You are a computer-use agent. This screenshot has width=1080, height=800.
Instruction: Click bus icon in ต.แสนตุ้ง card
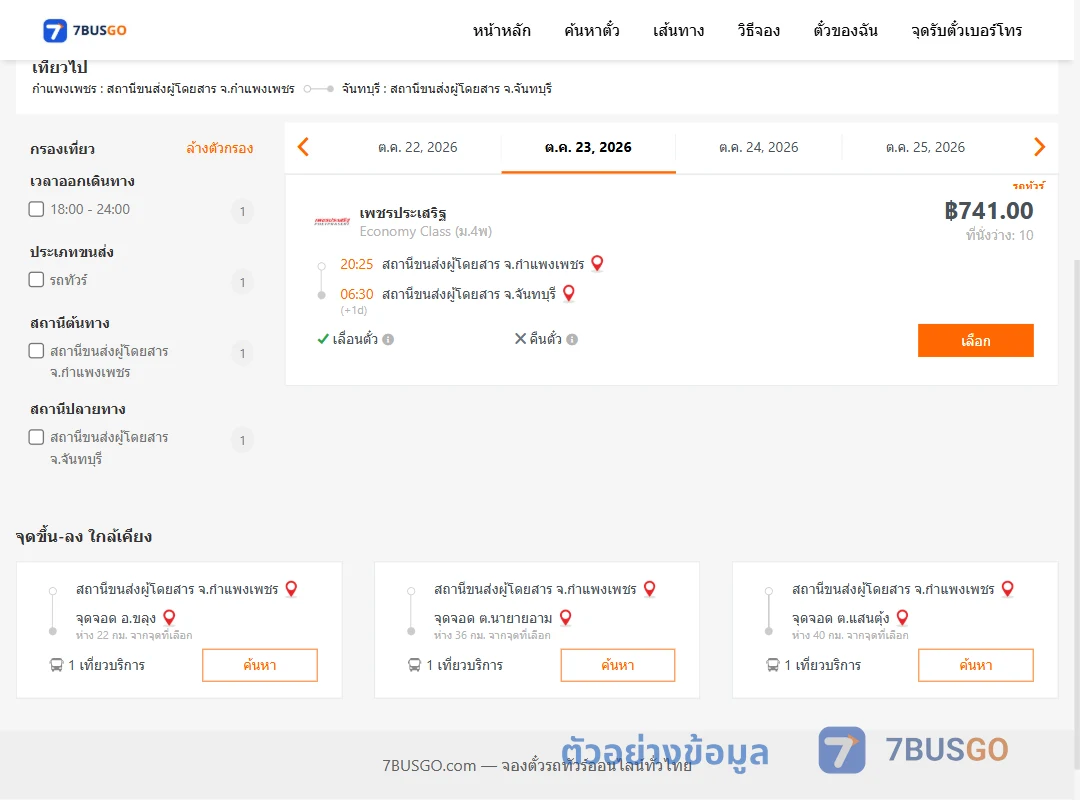(x=773, y=665)
